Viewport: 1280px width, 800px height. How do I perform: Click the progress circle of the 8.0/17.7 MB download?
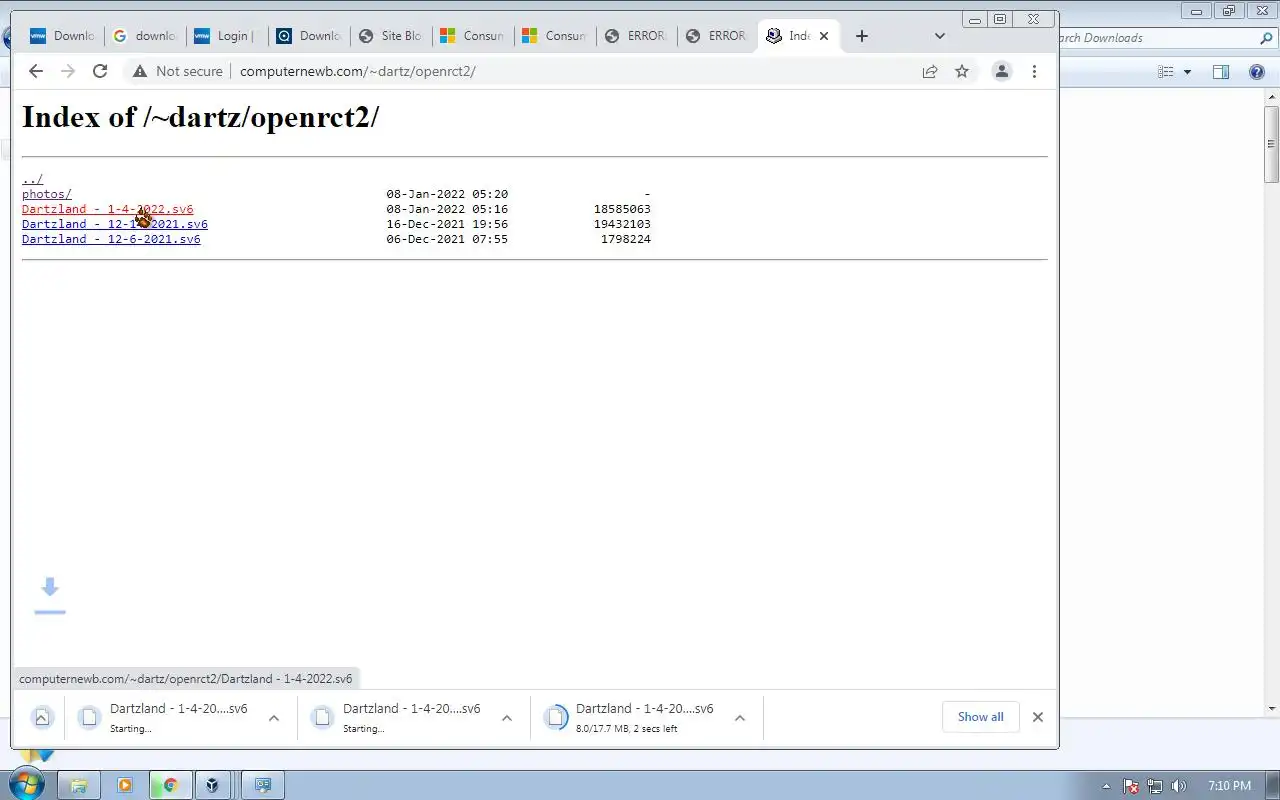click(556, 717)
